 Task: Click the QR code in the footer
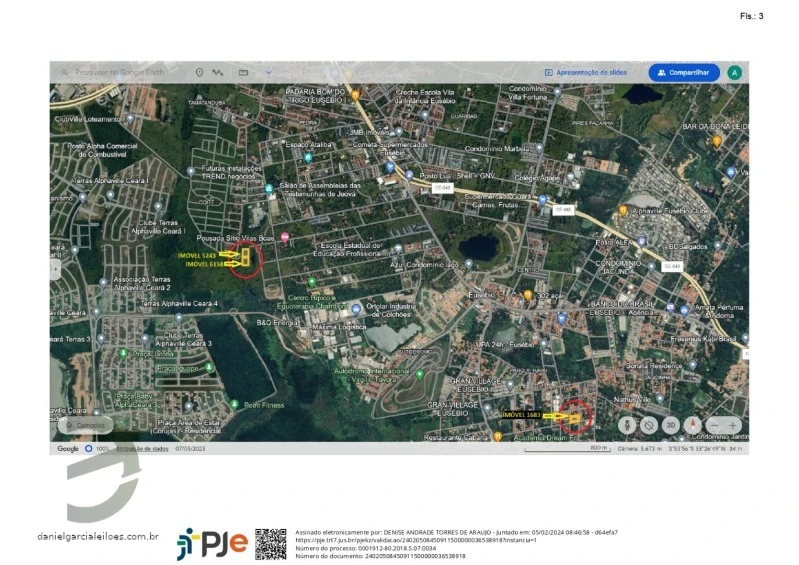pyautogui.click(x=271, y=544)
